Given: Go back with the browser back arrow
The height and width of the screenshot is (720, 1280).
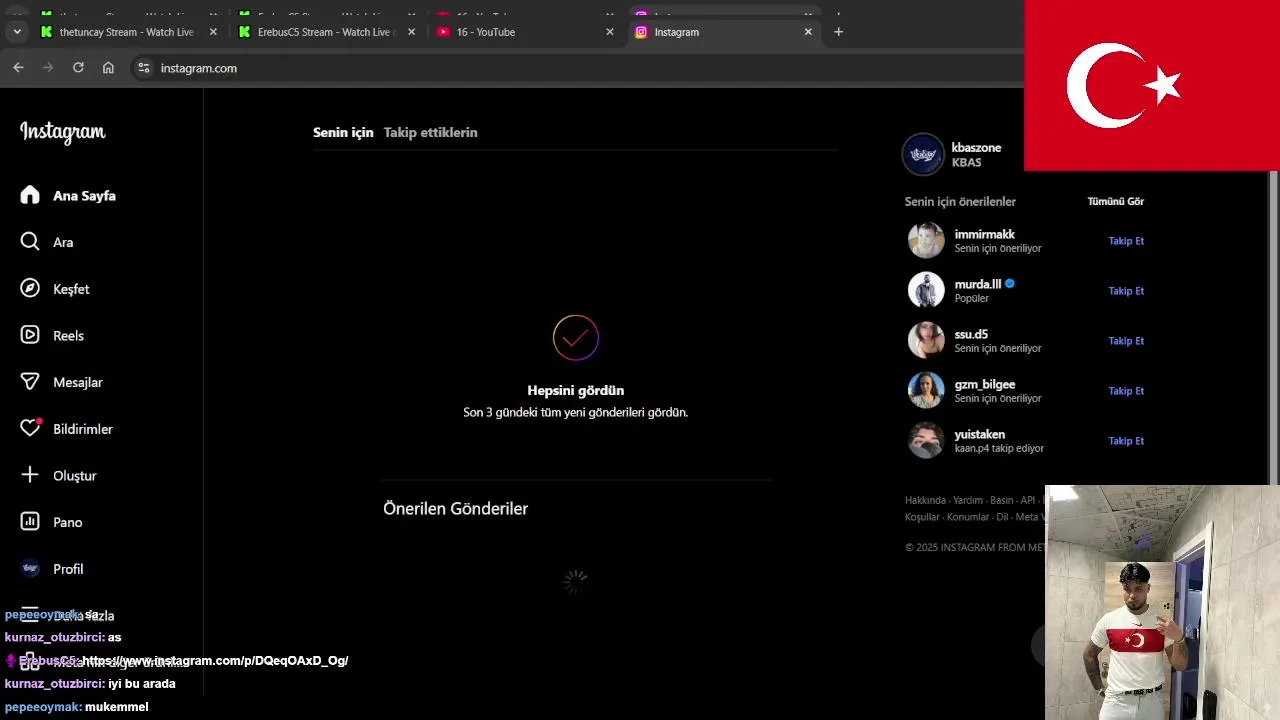Looking at the screenshot, I should tap(18, 68).
